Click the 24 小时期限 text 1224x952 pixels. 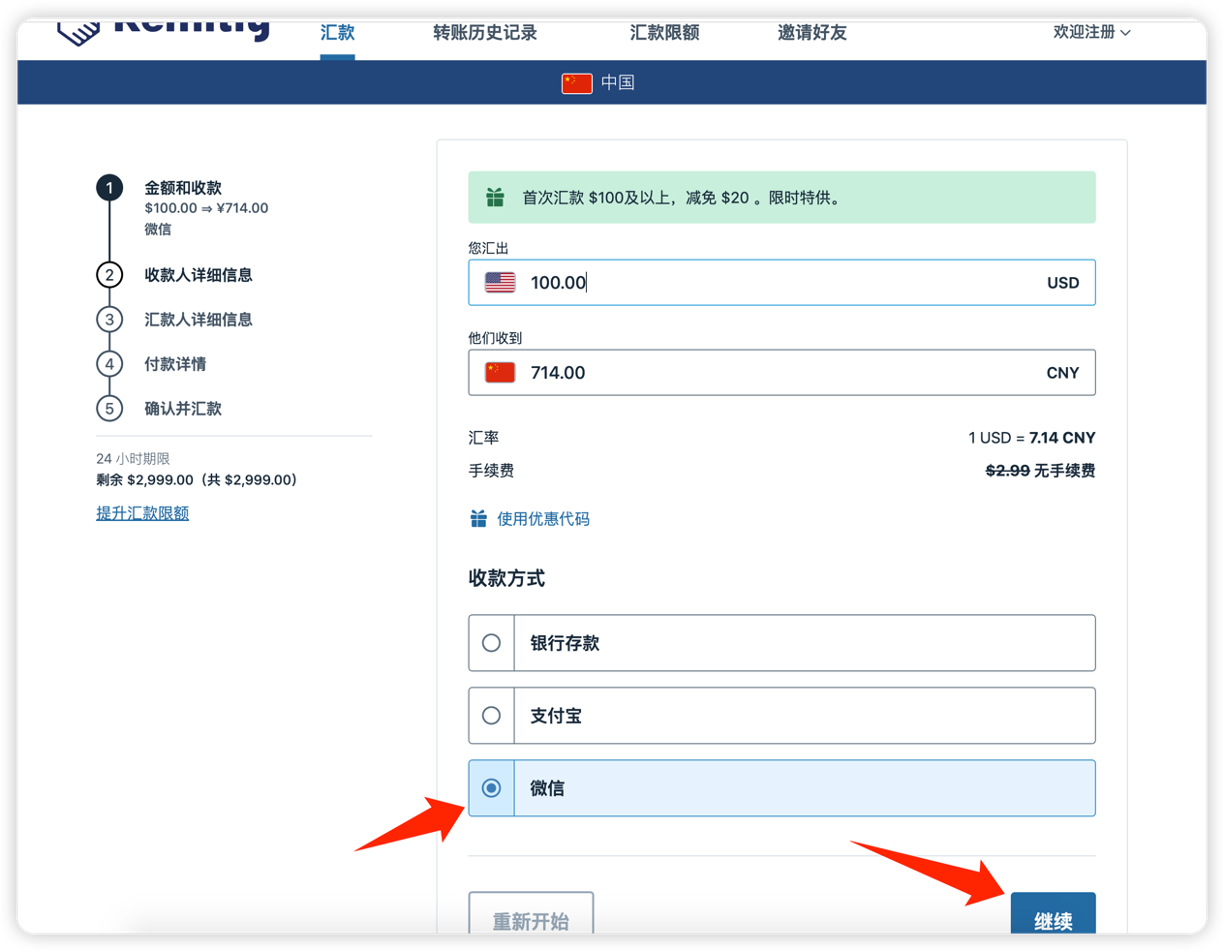tap(133, 458)
